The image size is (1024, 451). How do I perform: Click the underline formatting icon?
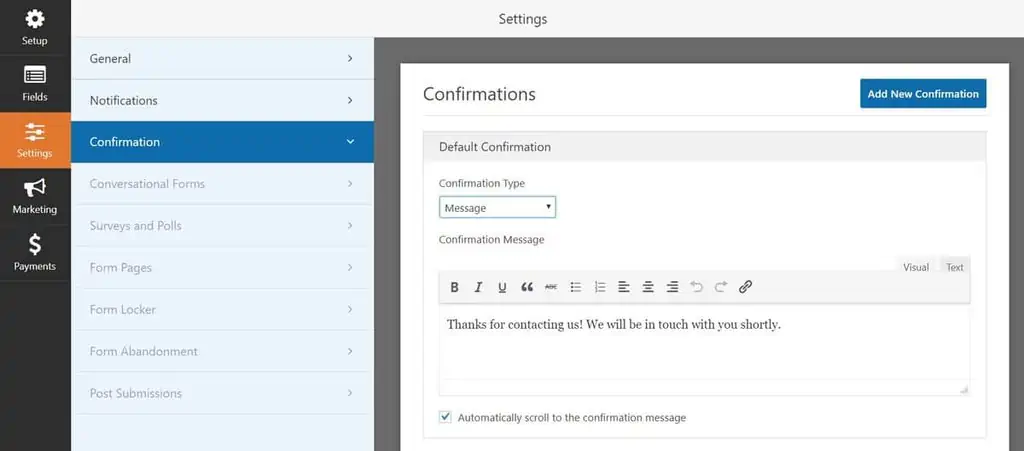[x=502, y=287]
